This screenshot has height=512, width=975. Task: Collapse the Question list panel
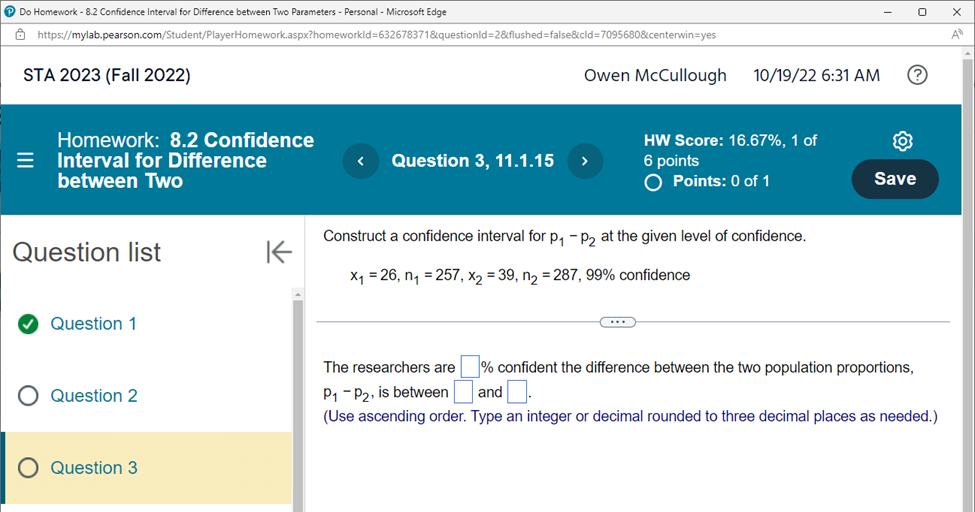(x=279, y=252)
